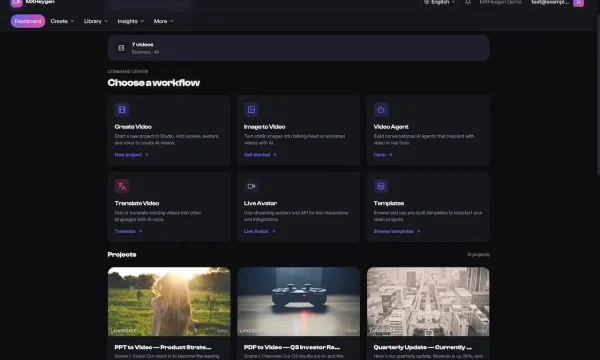This screenshot has height=360, width=600.
Task: Click the Templates card icon
Action: (x=381, y=186)
